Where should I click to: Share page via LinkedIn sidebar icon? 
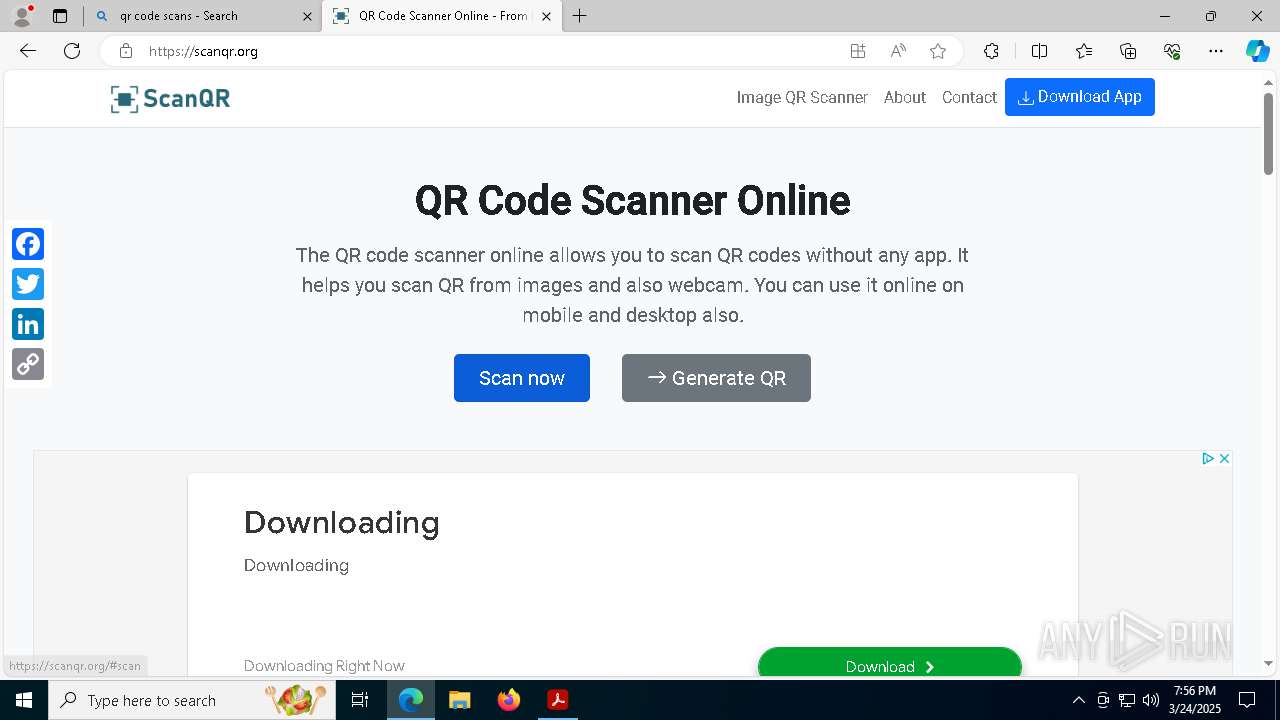click(x=28, y=324)
